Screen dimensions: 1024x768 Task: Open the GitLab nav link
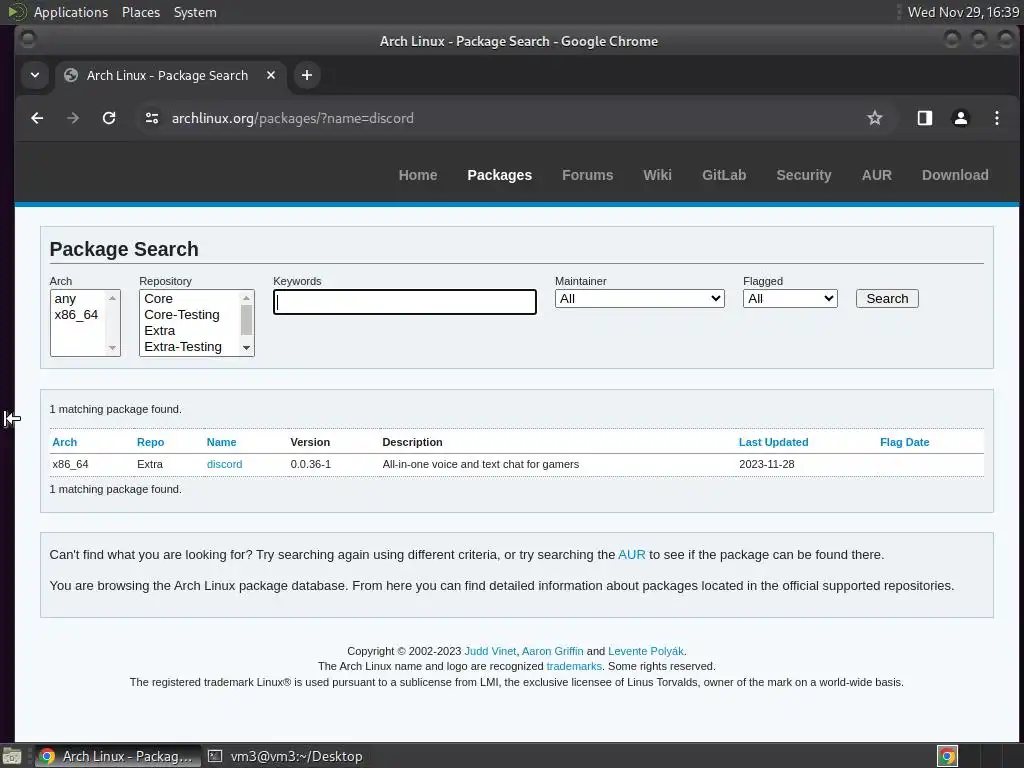click(724, 175)
